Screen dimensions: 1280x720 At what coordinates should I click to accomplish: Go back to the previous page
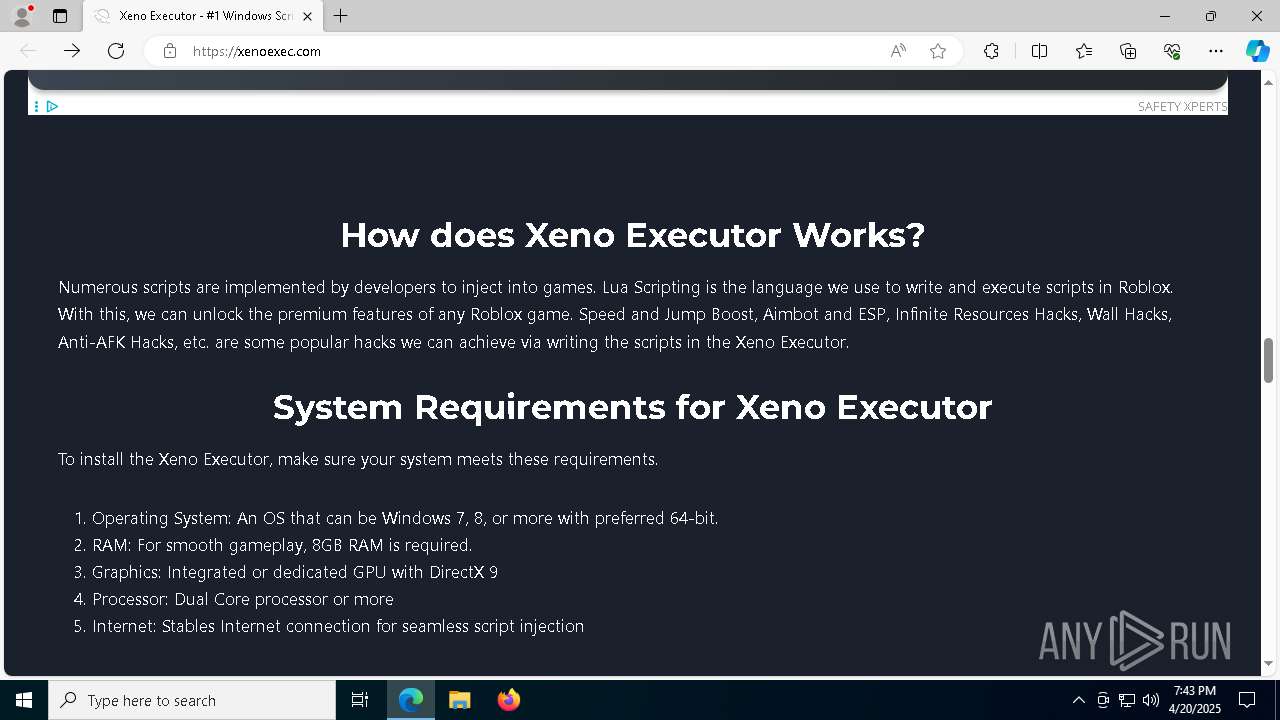pyautogui.click(x=28, y=51)
